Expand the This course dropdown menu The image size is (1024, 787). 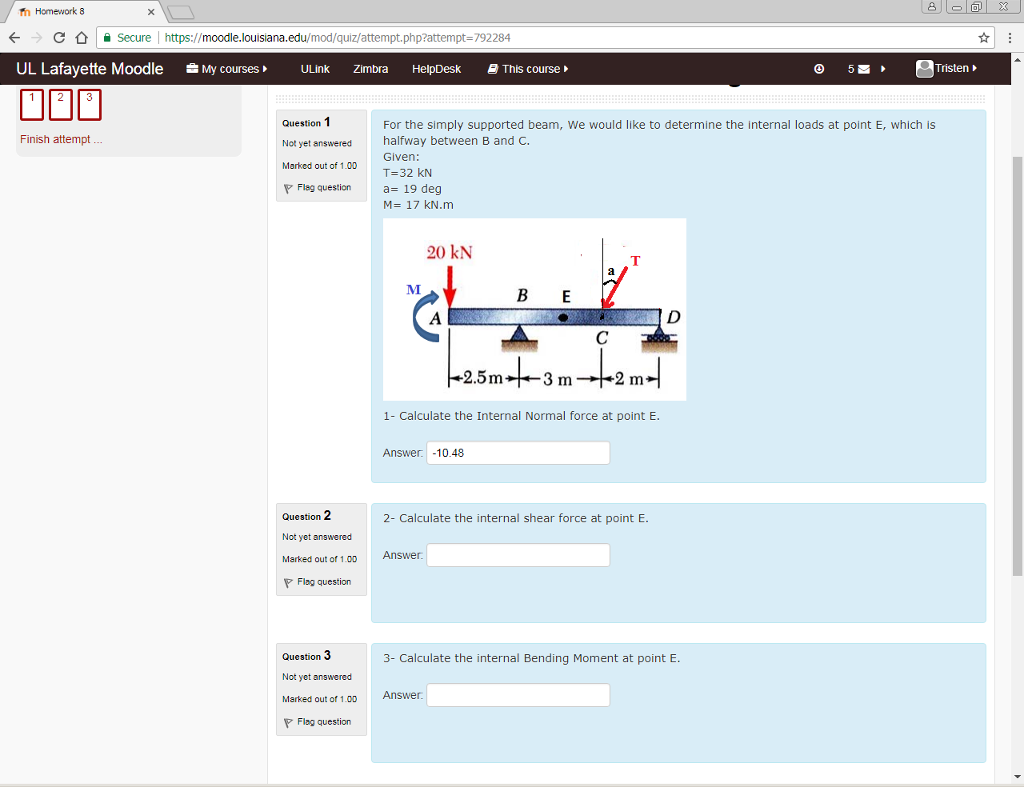pyautogui.click(x=528, y=69)
